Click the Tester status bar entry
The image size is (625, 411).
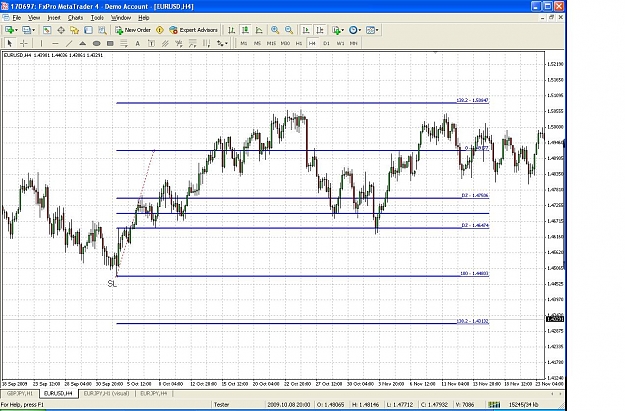click(x=222, y=405)
